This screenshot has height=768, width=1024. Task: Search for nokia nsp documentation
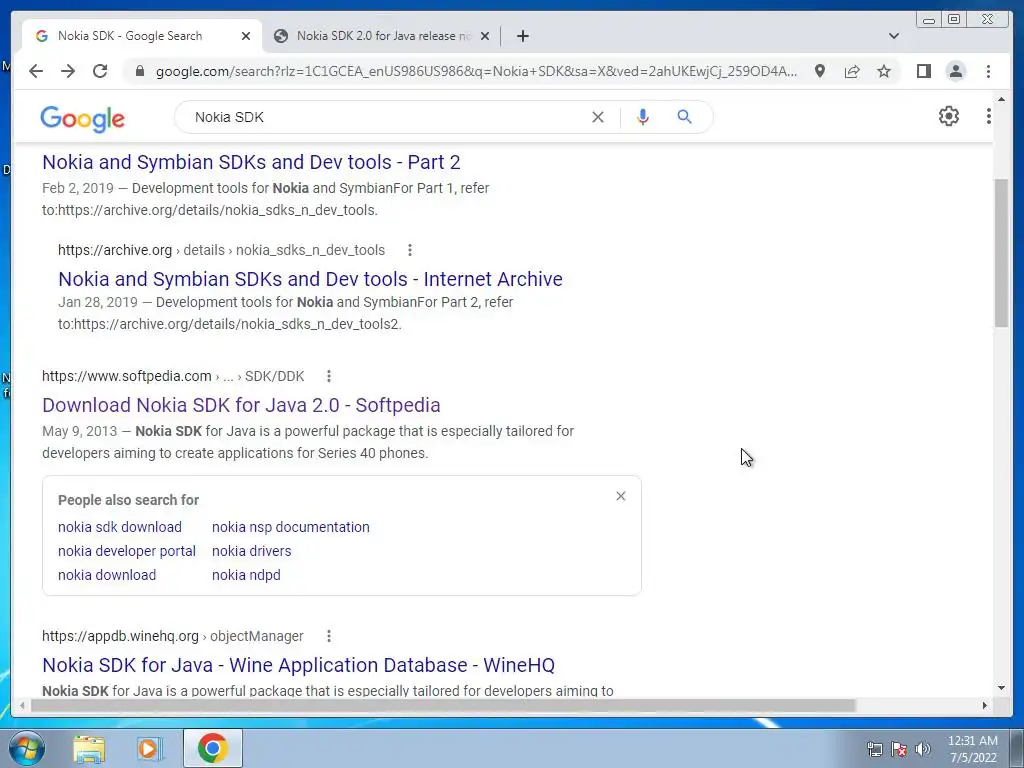point(291,527)
